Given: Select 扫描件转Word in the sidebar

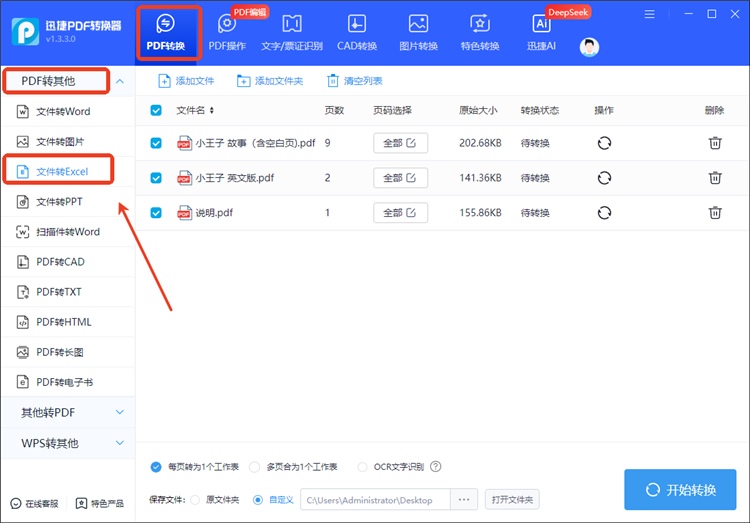Looking at the screenshot, I should click(67, 232).
